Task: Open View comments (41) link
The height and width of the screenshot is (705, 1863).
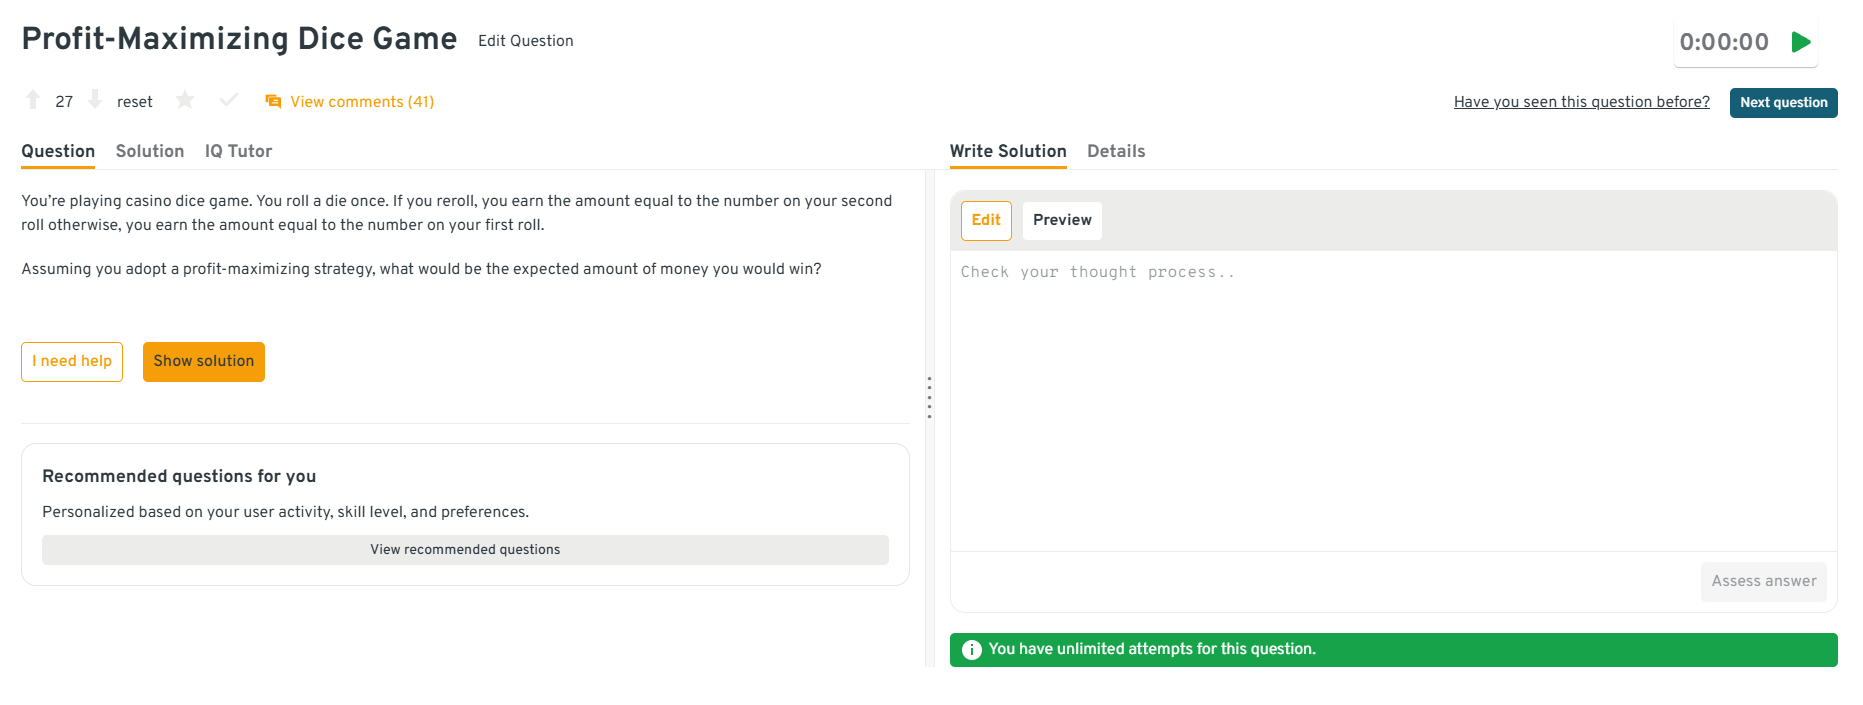Action: (x=362, y=102)
